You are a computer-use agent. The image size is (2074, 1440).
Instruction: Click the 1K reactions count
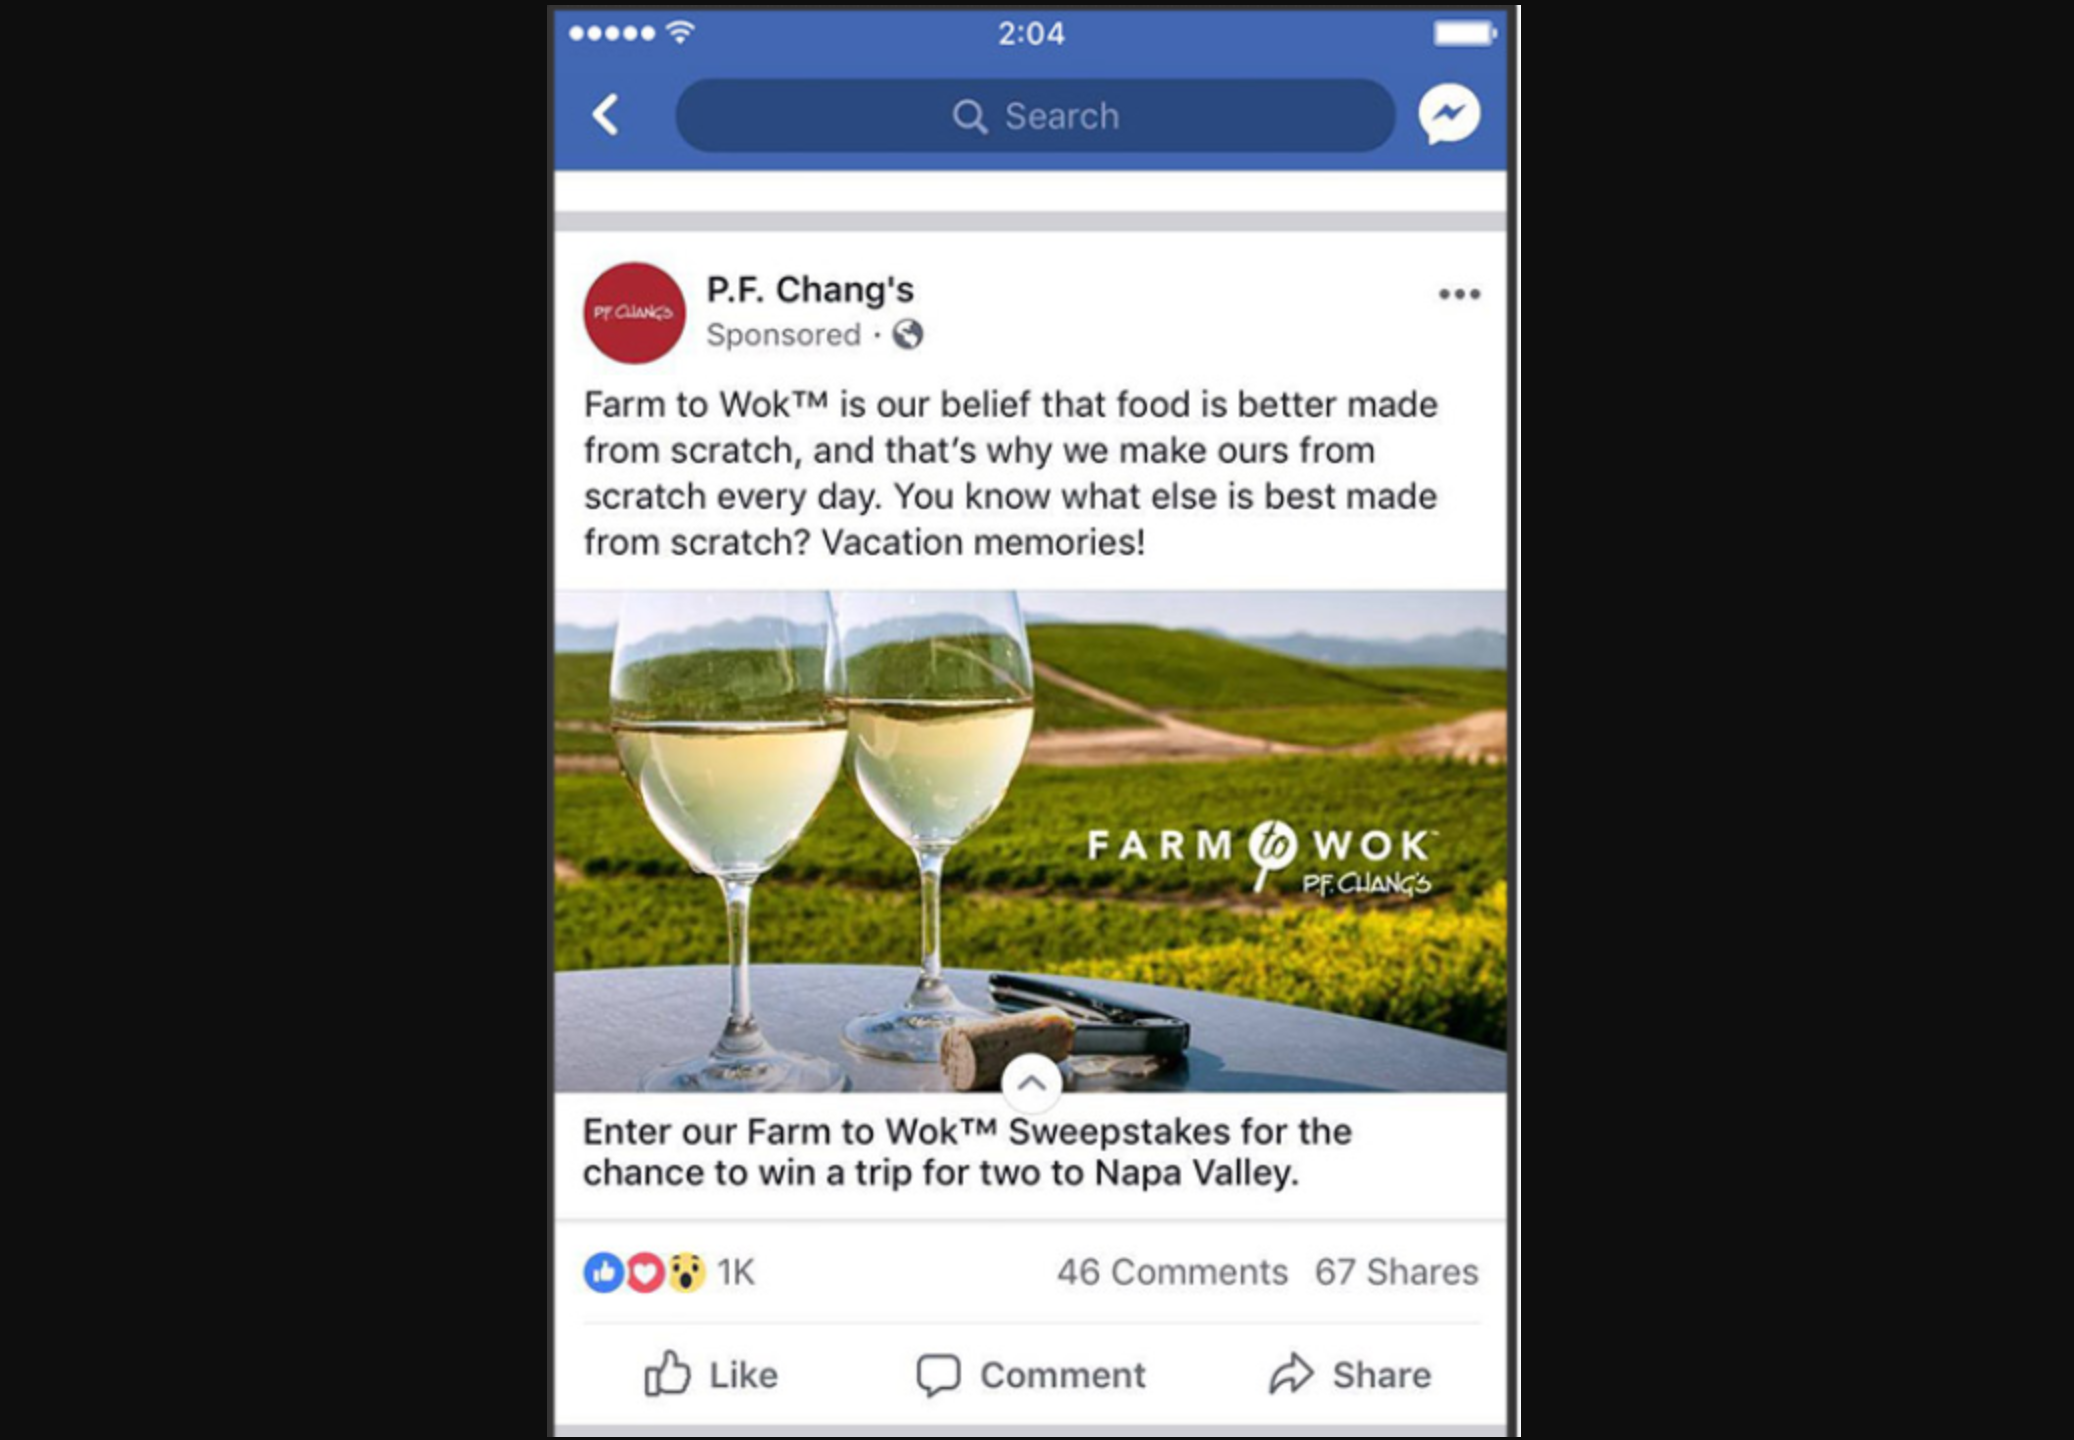(x=736, y=1272)
